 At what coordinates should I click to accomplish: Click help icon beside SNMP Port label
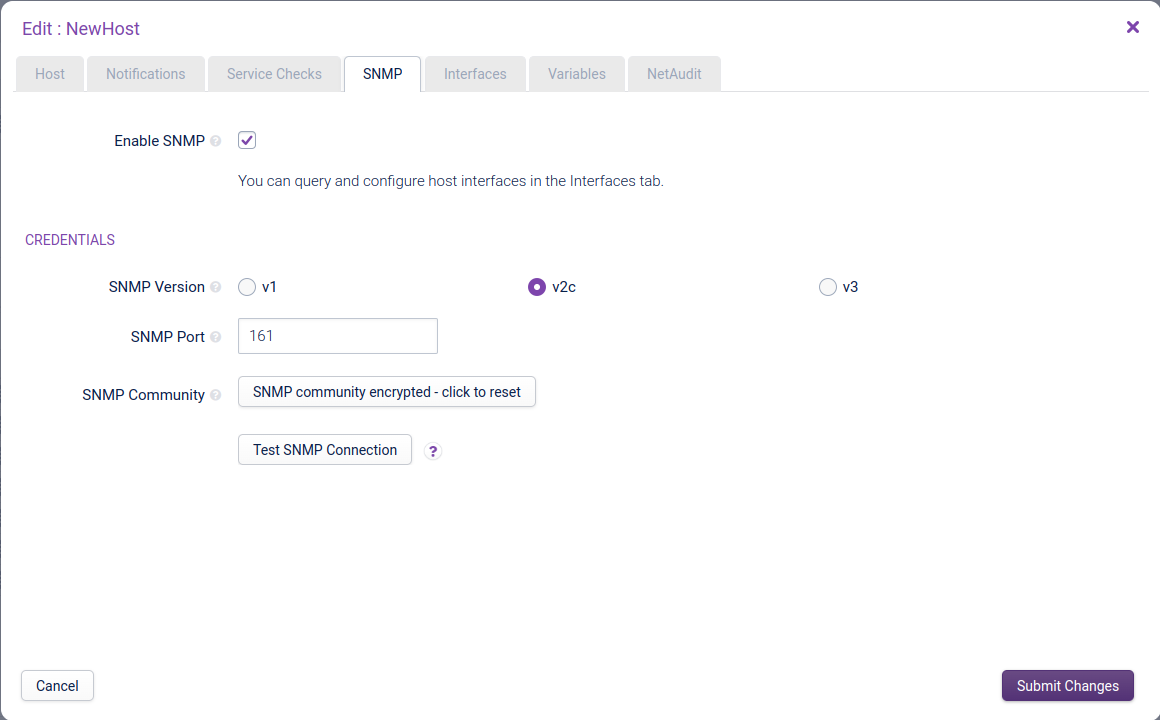click(x=216, y=337)
